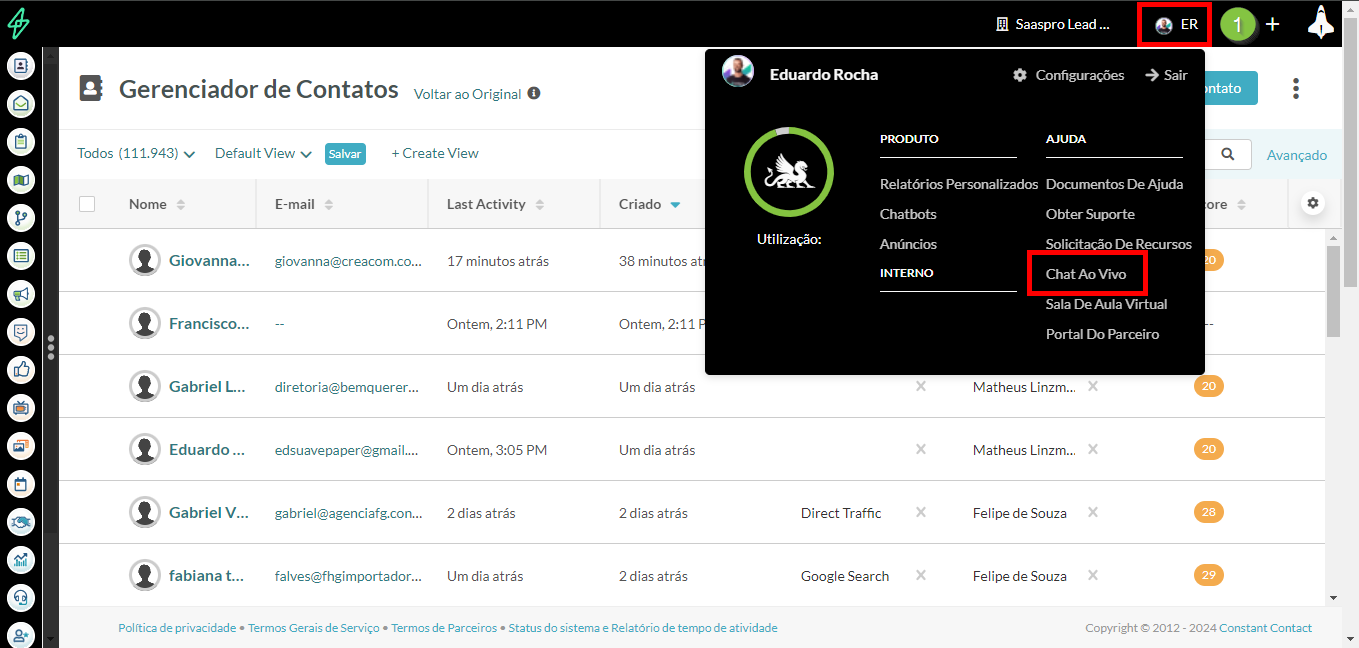Expand the Todos (111.943) filter dropdown
Screen dimensions: 1359x648
pyautogui.click(x=136, y=154)
